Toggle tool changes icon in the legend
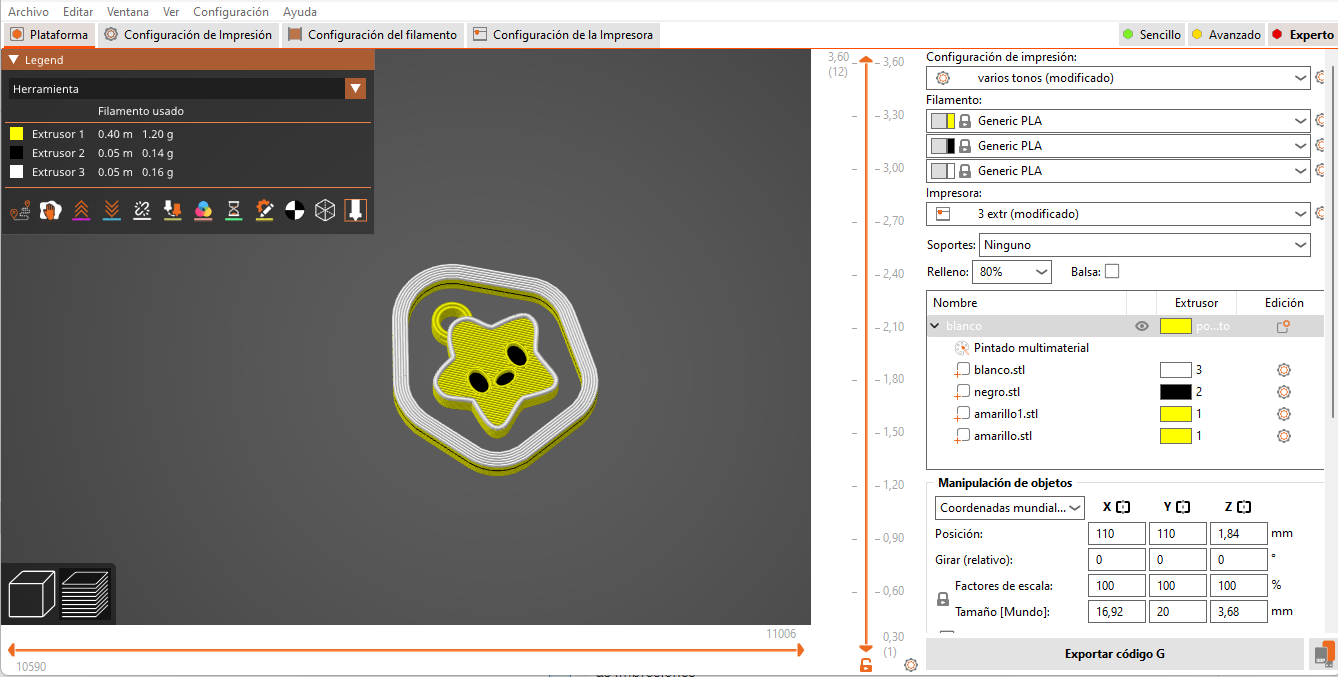The image size is (1338, 677). point(172,210)
